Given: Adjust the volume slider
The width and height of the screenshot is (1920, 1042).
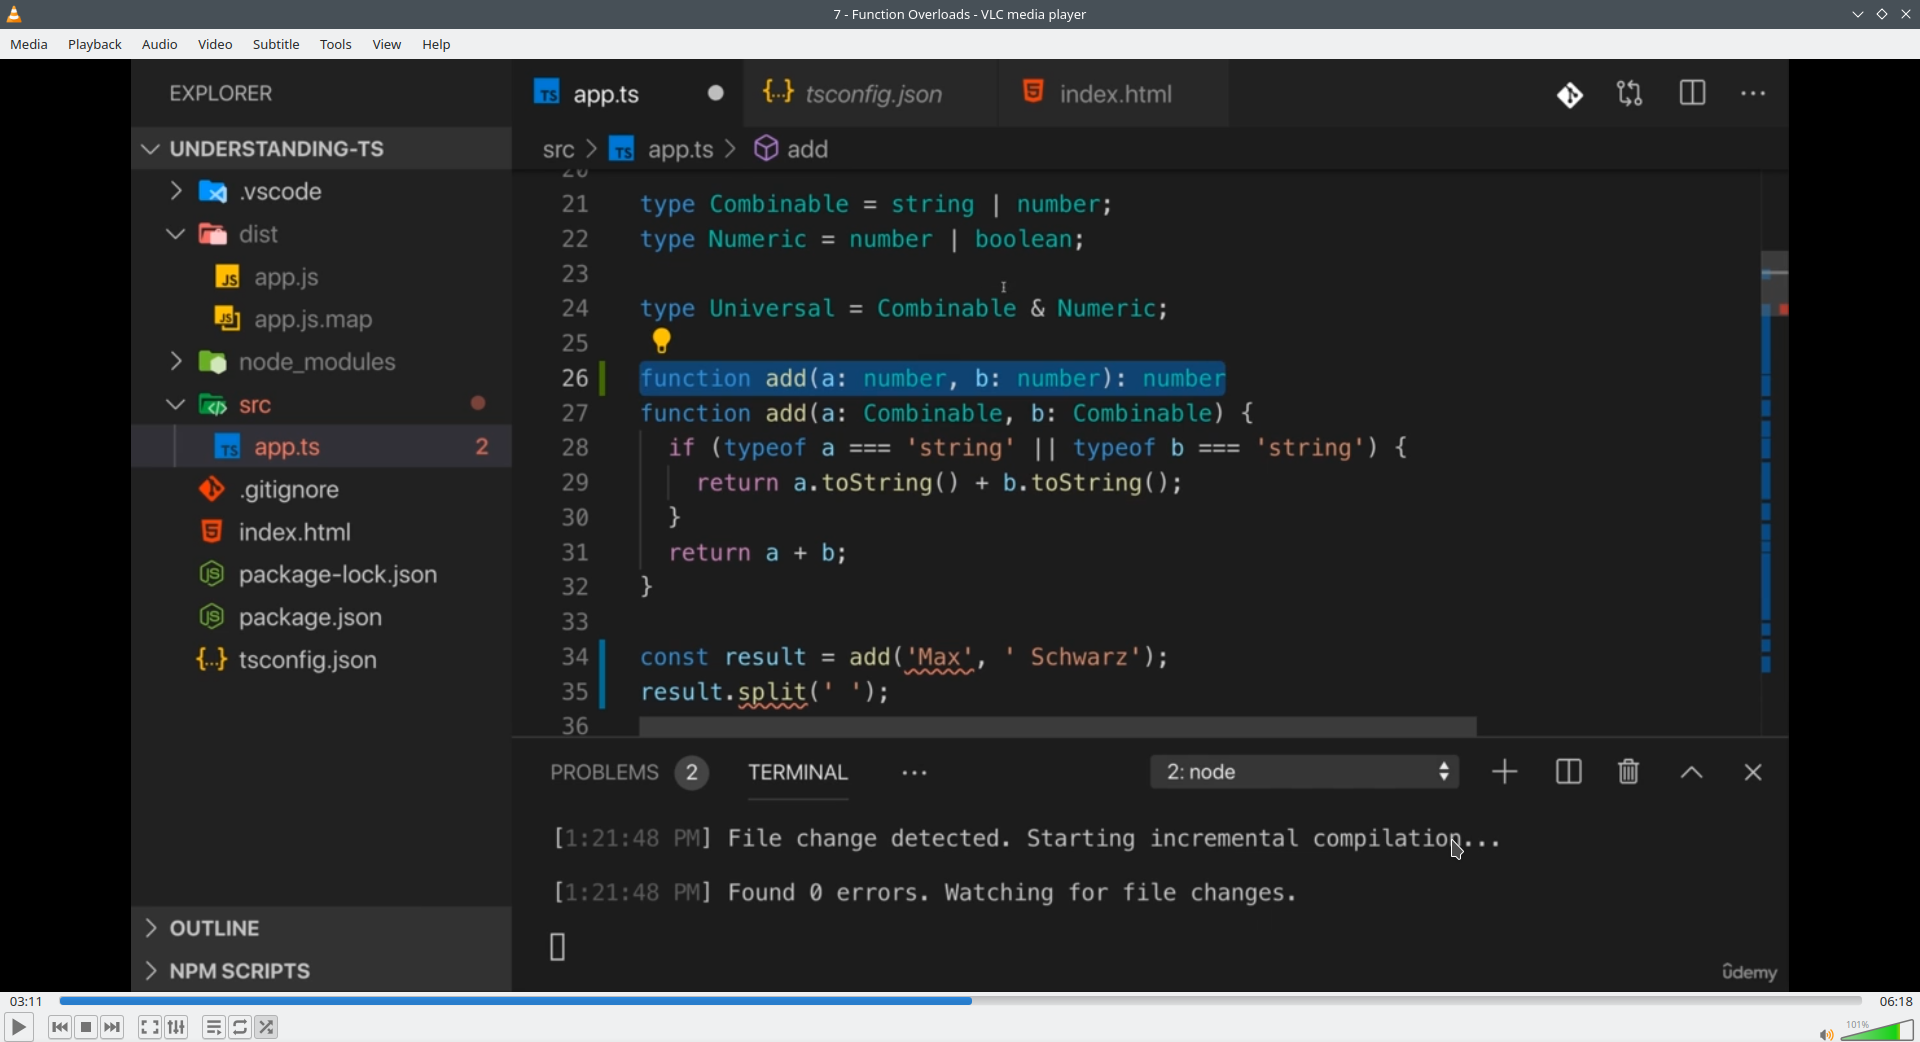Looking at the screenshot, I should coord(1877,1030).
